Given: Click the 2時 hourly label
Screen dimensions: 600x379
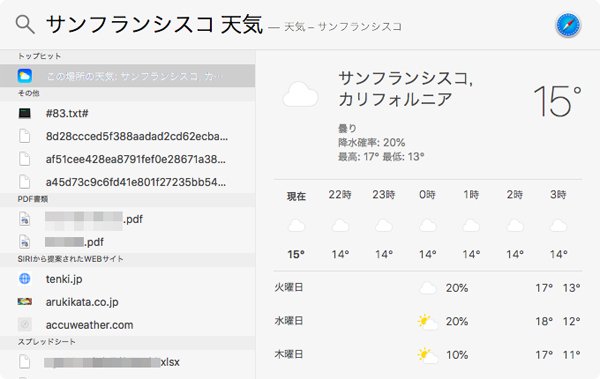Looking at the screenshot, I should pyautogui.click(x=515, y=194).
